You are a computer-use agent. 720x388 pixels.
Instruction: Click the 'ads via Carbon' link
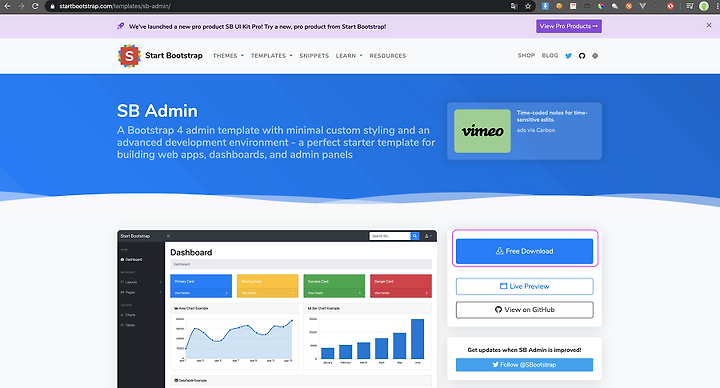click(x=536, y=130)
